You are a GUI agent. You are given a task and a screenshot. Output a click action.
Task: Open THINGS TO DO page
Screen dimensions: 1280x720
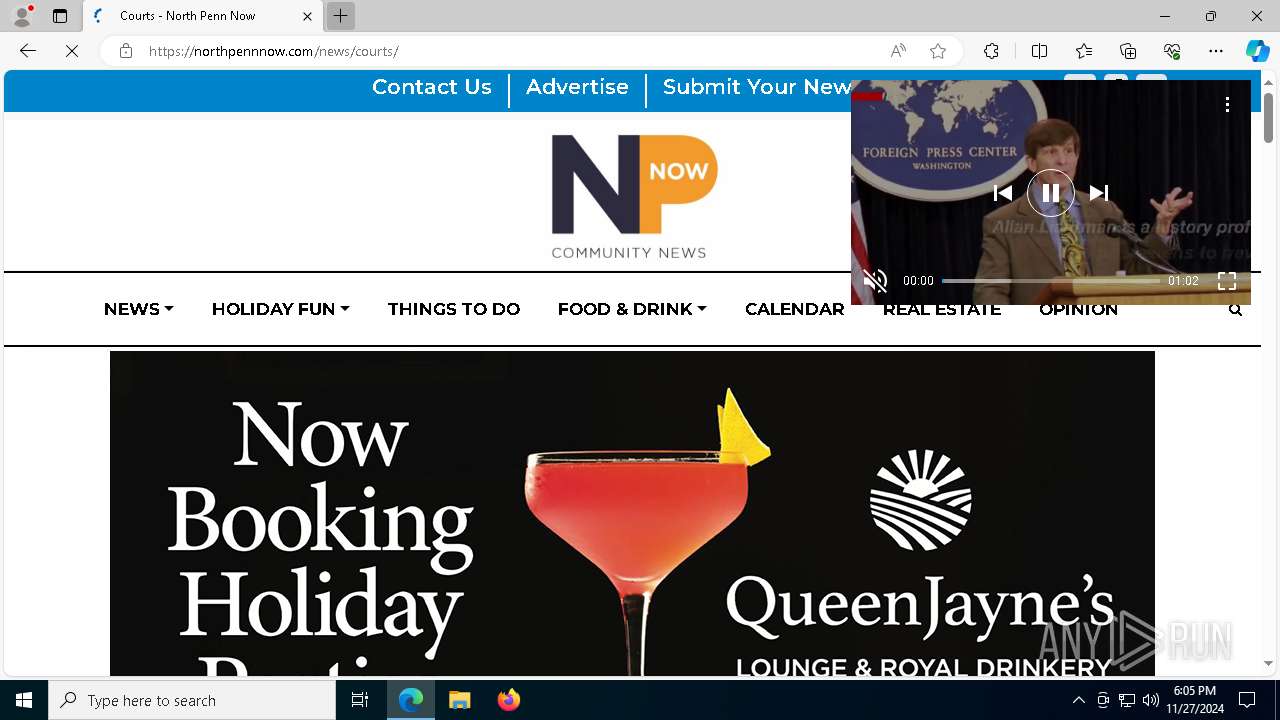454,309
